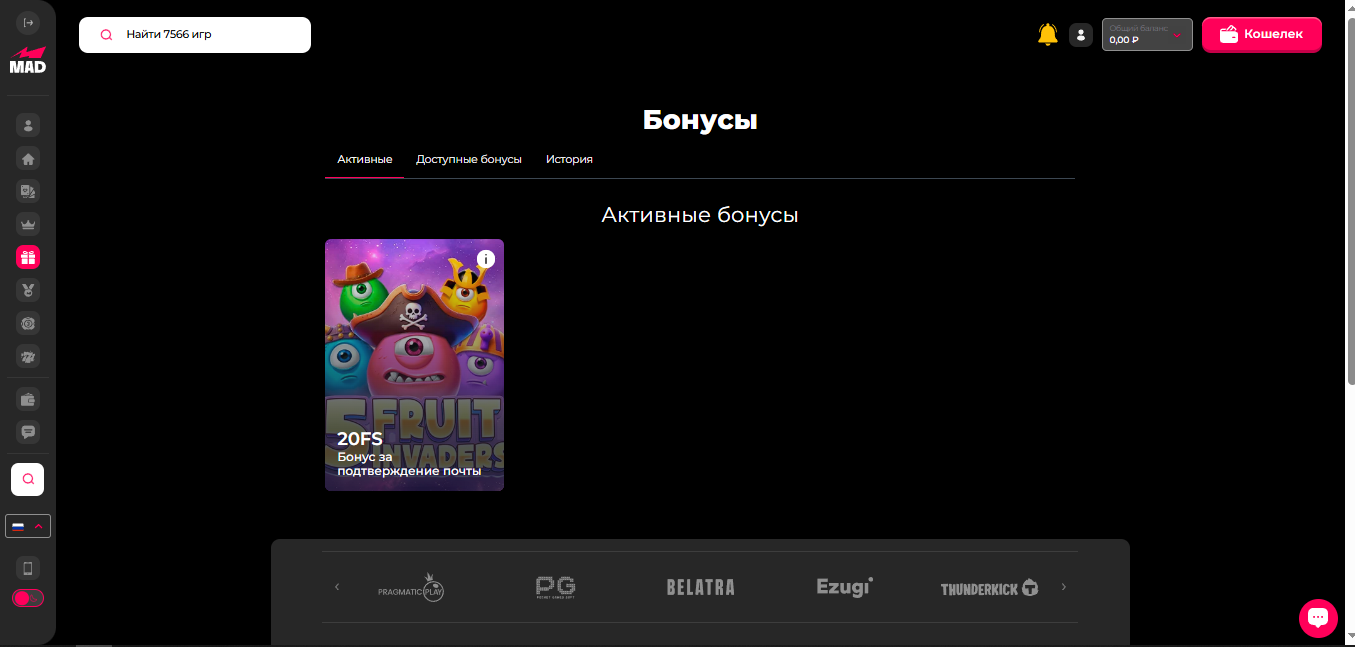Open the gift bonuses icon in sidebar
The image size is (1355, 647).
28,258
